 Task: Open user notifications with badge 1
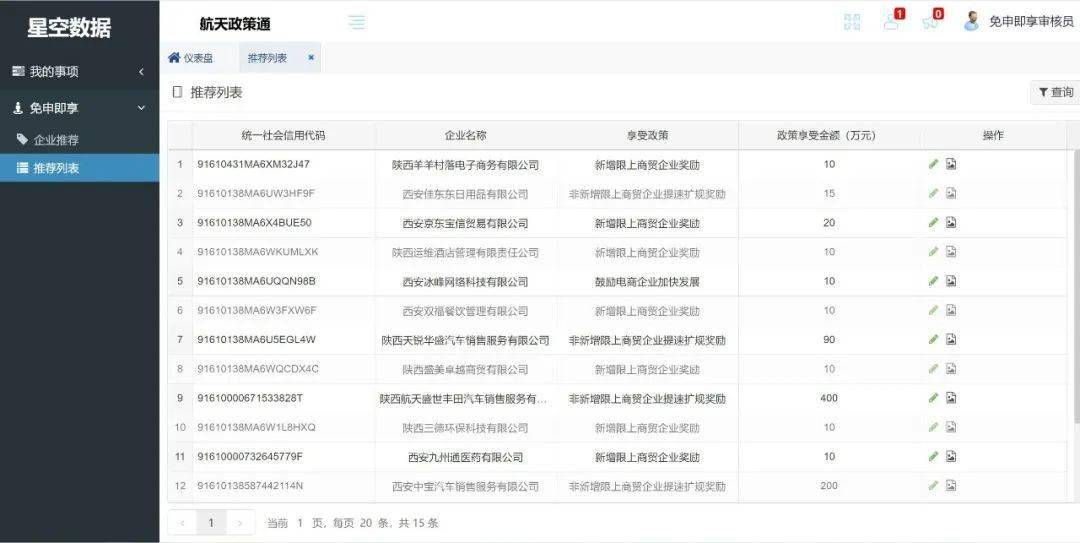click(891, 22)
